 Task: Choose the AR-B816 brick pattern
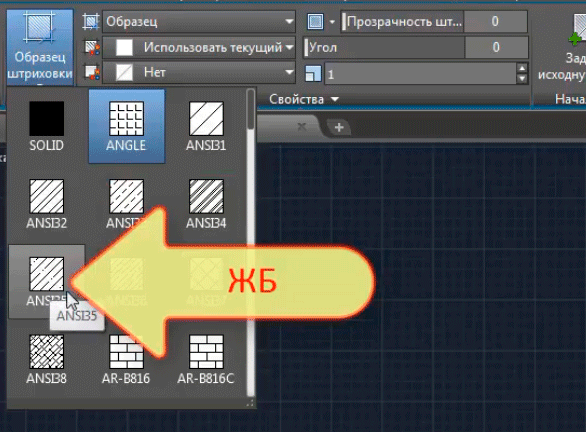126,359
